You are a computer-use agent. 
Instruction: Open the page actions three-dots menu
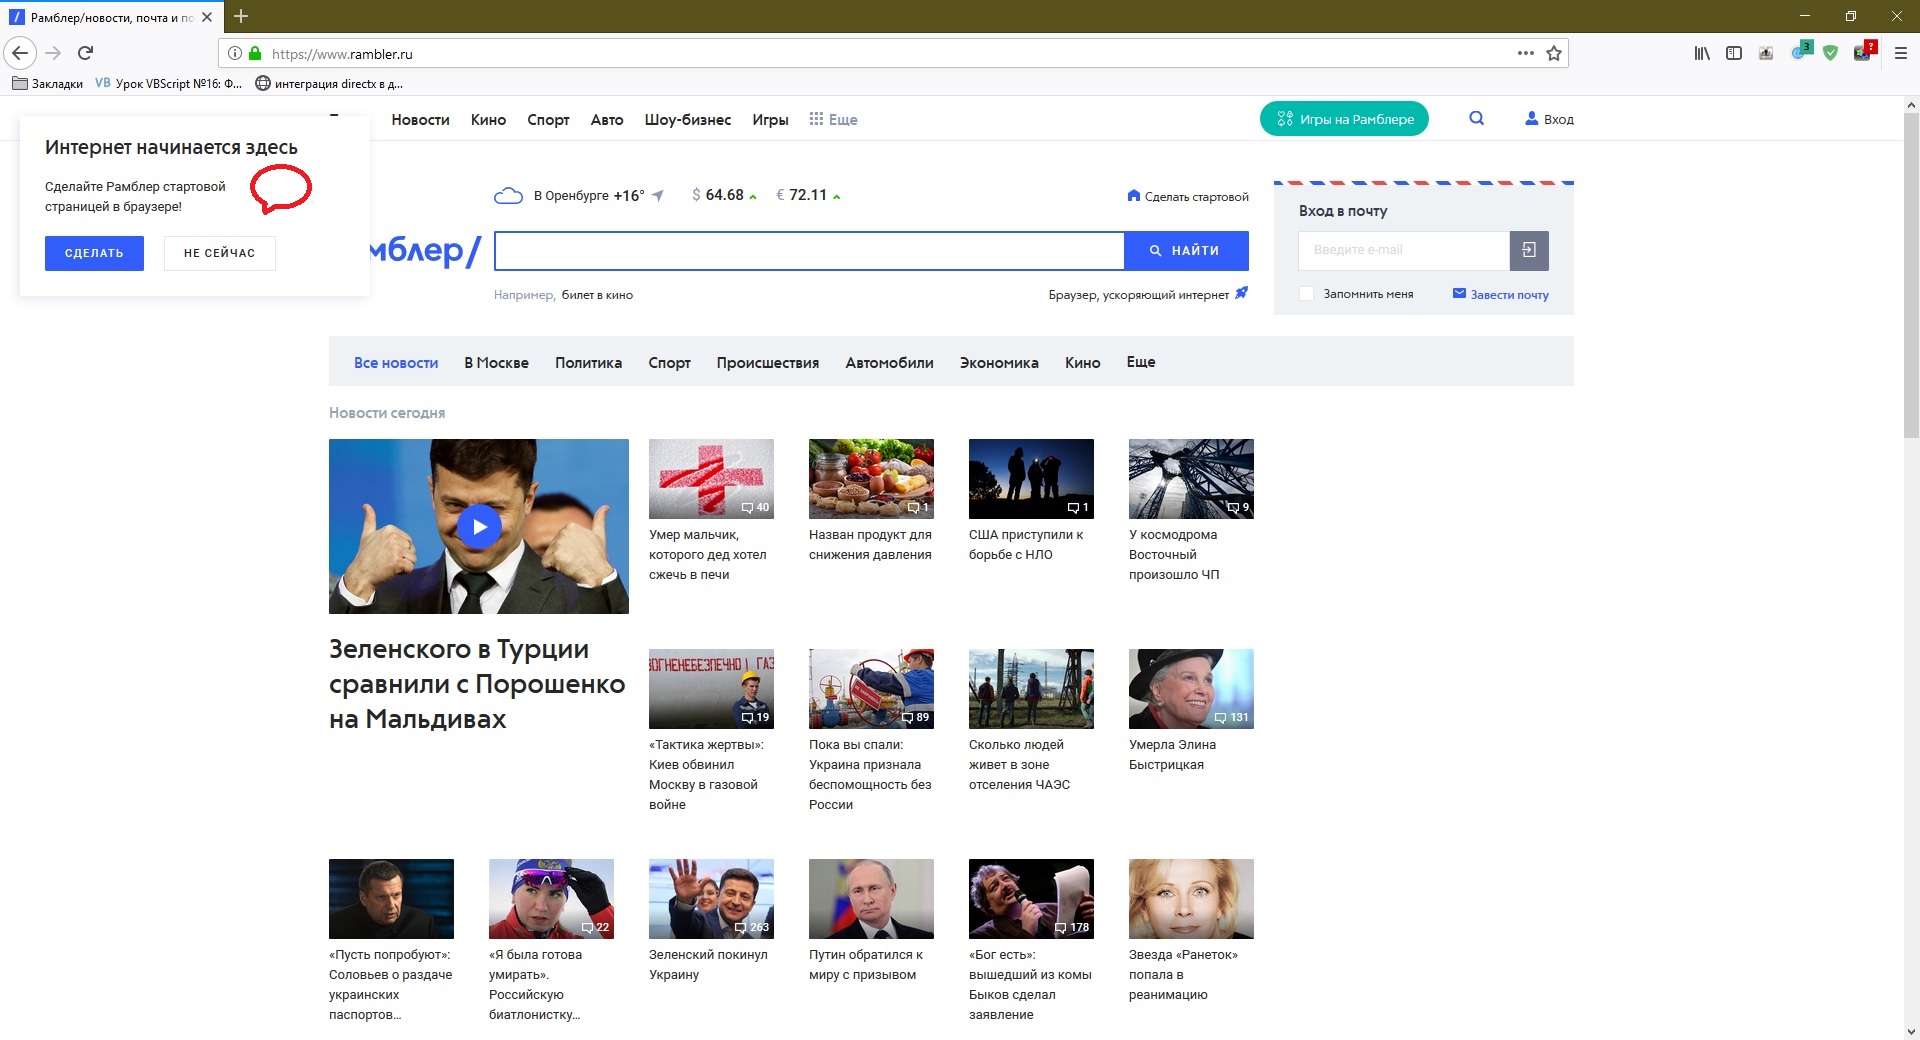[1525, 53]
